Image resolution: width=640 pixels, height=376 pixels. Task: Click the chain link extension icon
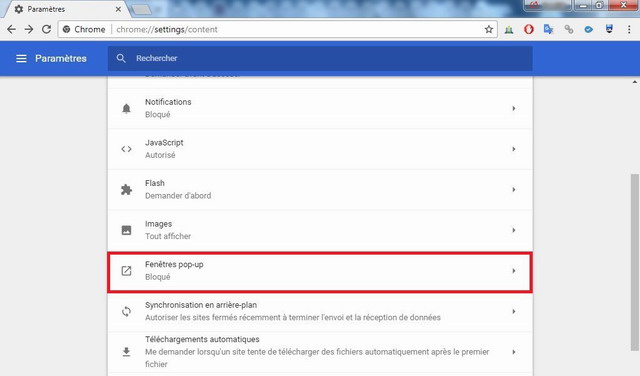click(x=569, y=29)
